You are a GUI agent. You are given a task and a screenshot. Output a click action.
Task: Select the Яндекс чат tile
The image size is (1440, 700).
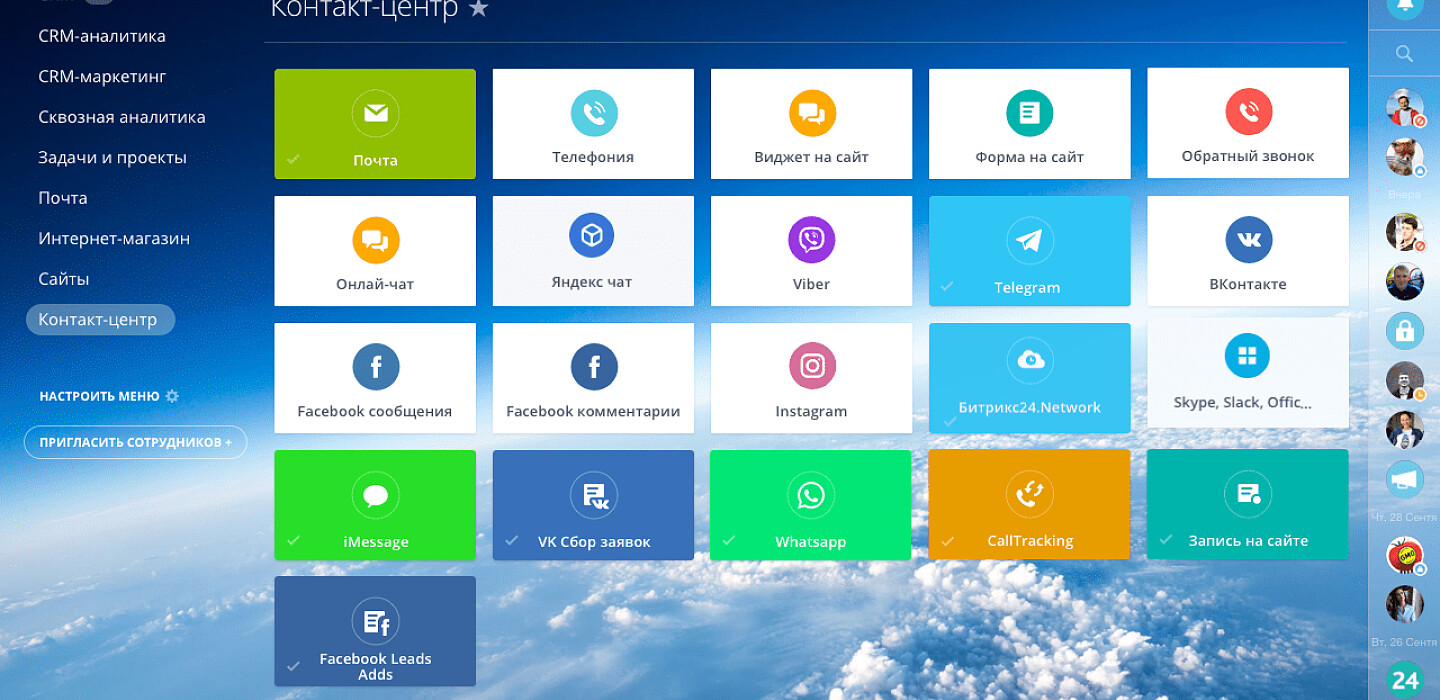pyautogui.click(x=593, y=251)
